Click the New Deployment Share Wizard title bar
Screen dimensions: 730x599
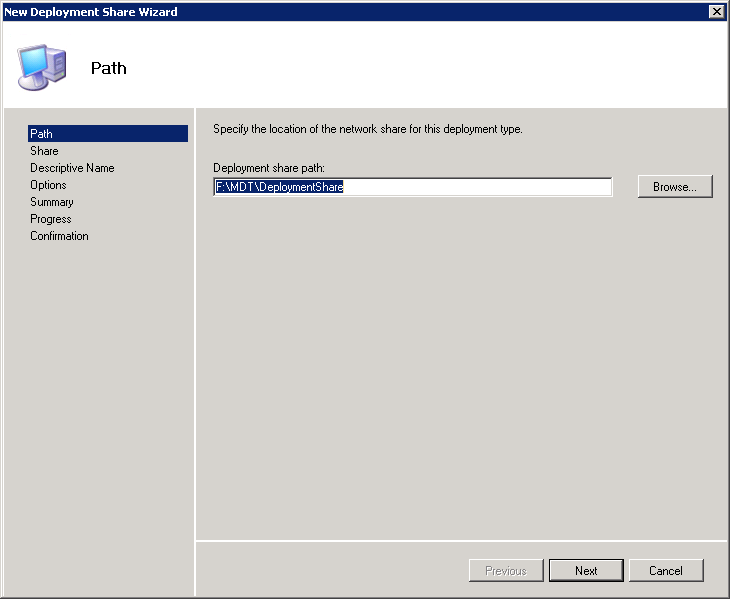pyautogui.click(x=300, y=11)
